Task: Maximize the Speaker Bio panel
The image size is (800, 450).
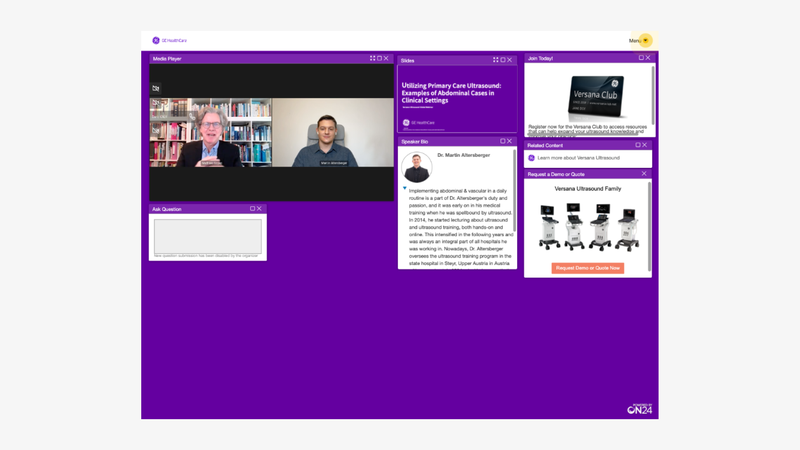Action: 503,141
